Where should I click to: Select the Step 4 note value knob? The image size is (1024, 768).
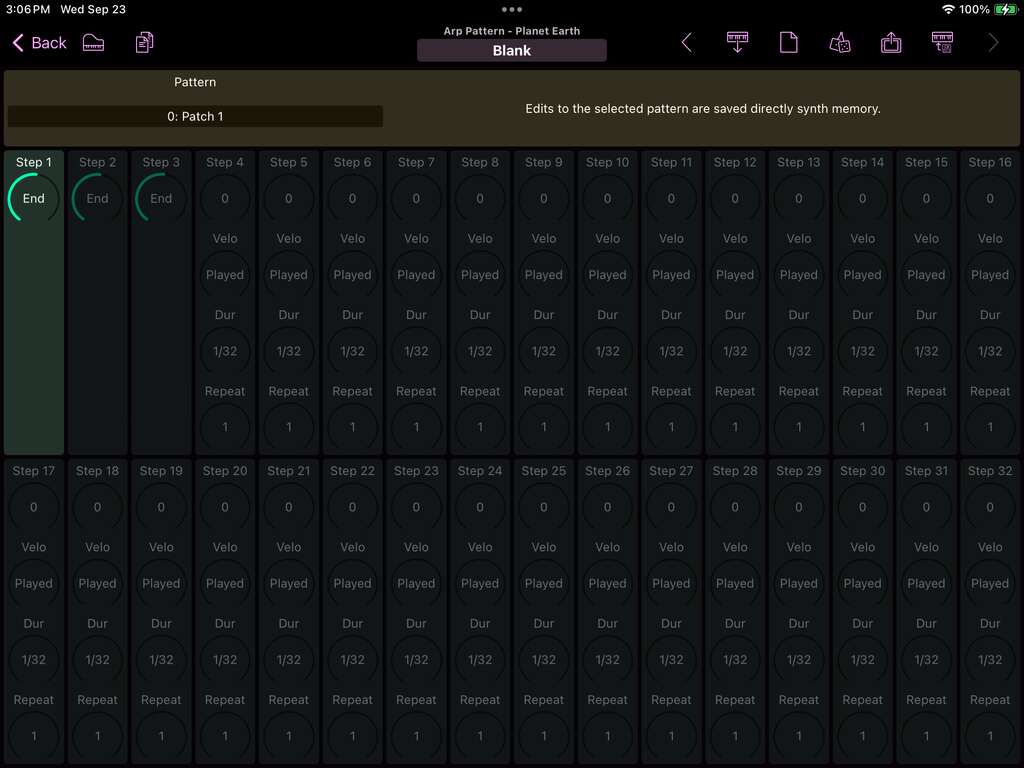[225, 199]
